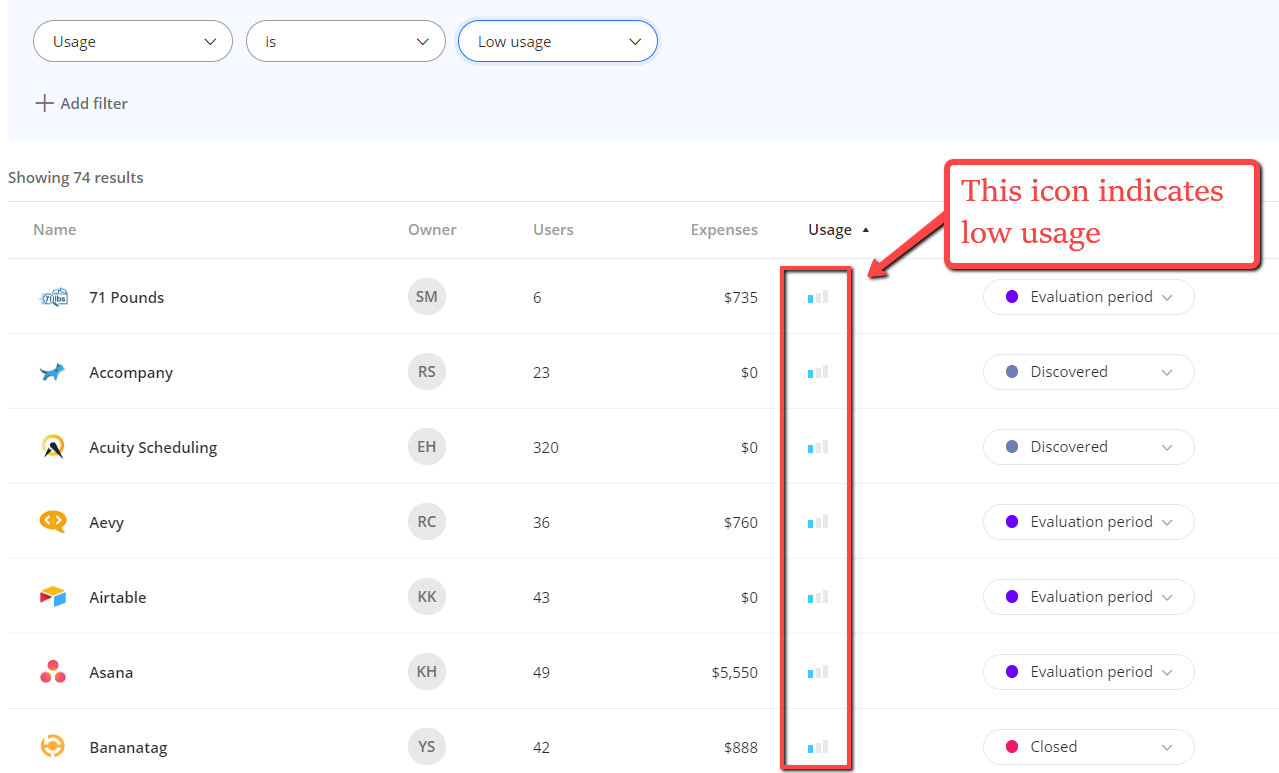Open the Aevy app name
The image size is (1279, 773).
tap(107, 523)
